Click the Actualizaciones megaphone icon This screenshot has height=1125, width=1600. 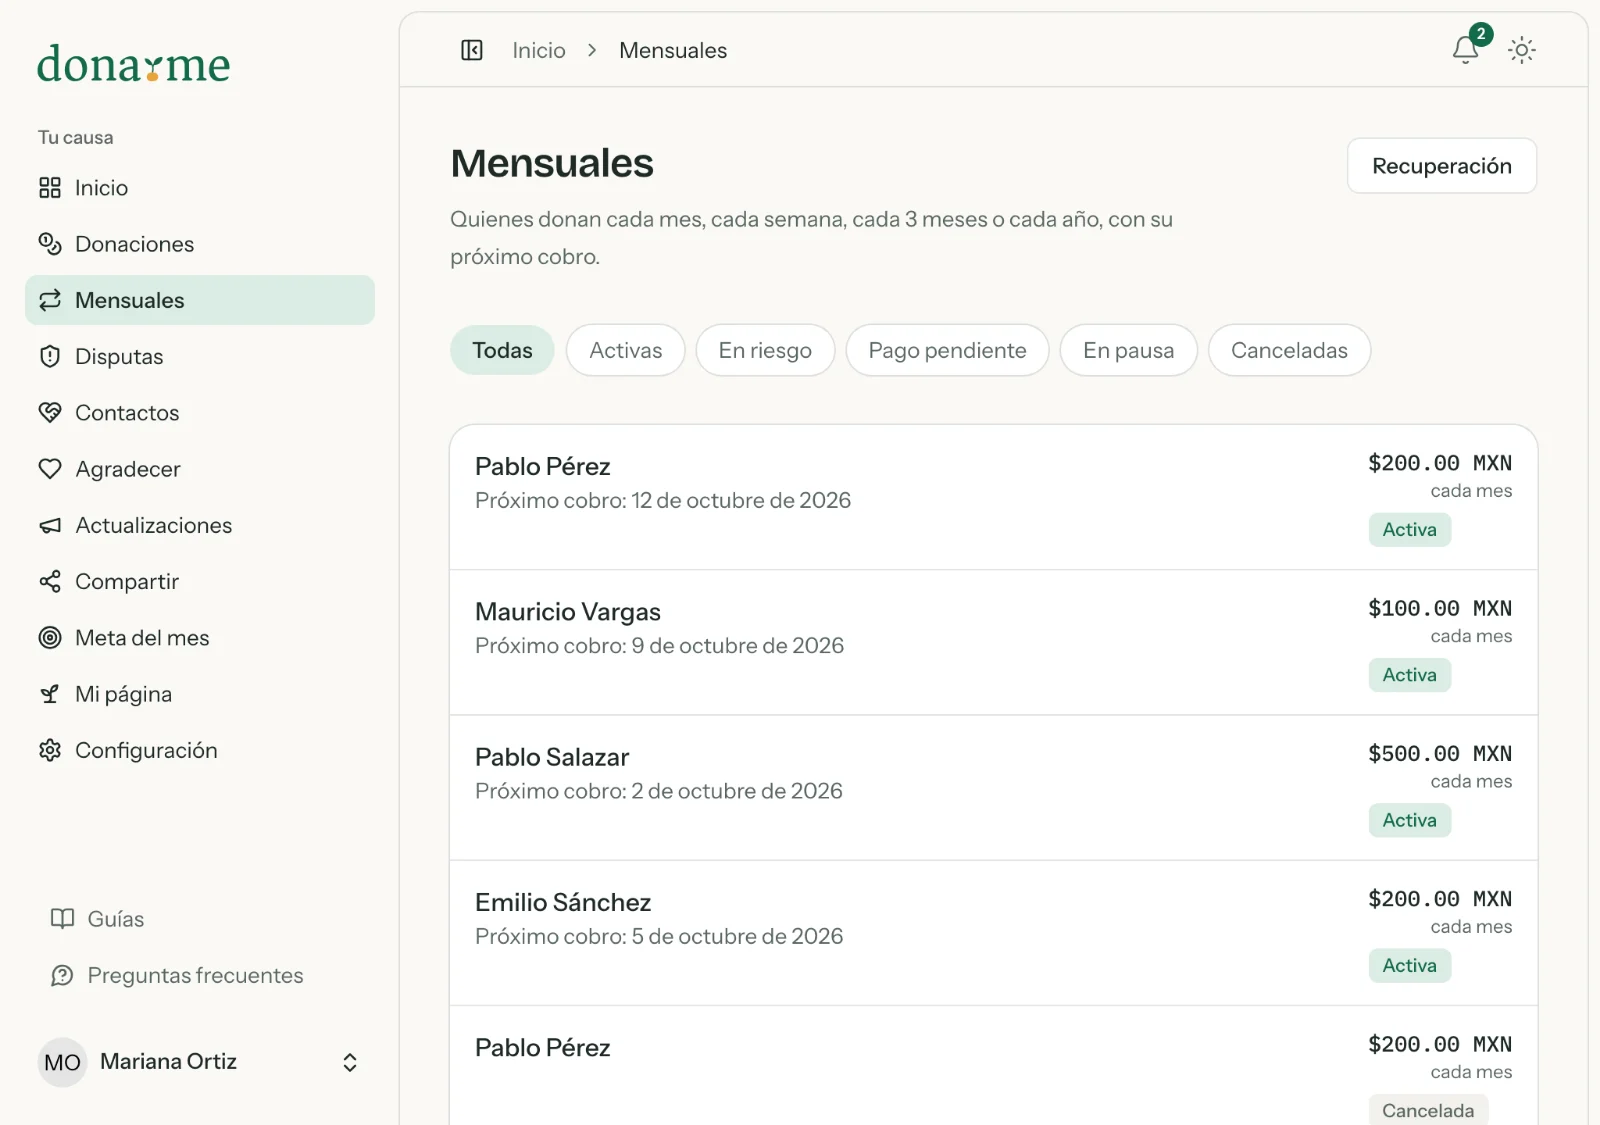(x=50, y=525)
